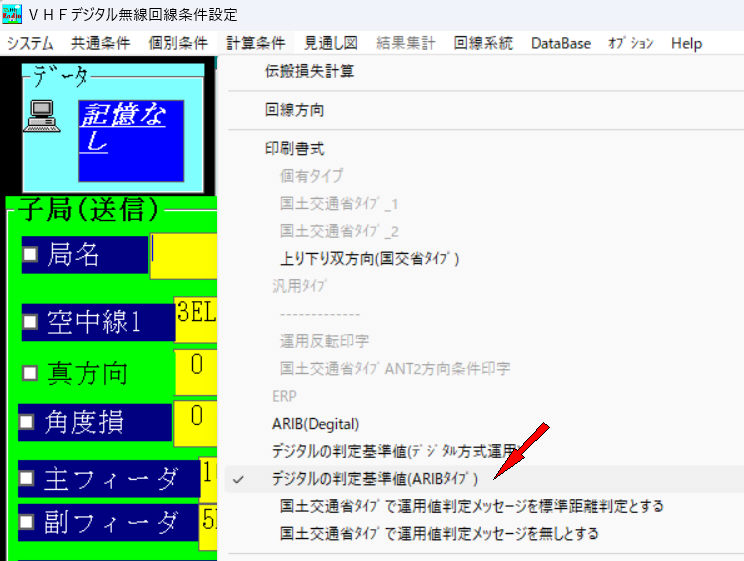Select 上り下り双方向(国交省タイプ) print format
The height and width of the screenshot is (561, 744).
(x=369, y=258)
